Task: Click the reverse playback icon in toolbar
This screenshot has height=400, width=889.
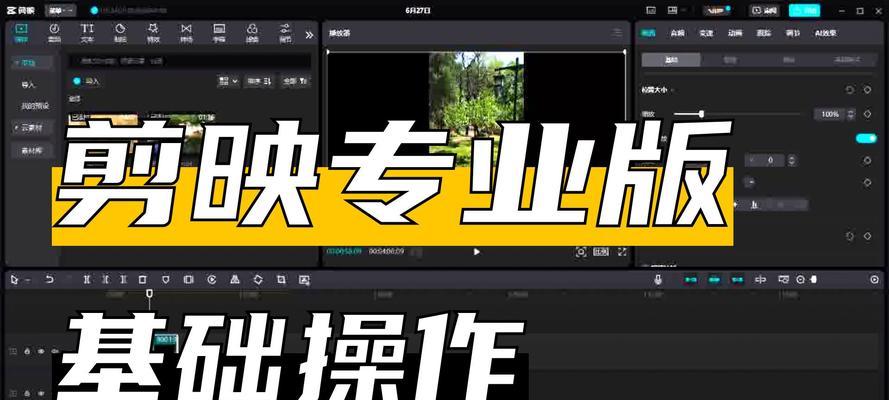Action: pos(211,279)
